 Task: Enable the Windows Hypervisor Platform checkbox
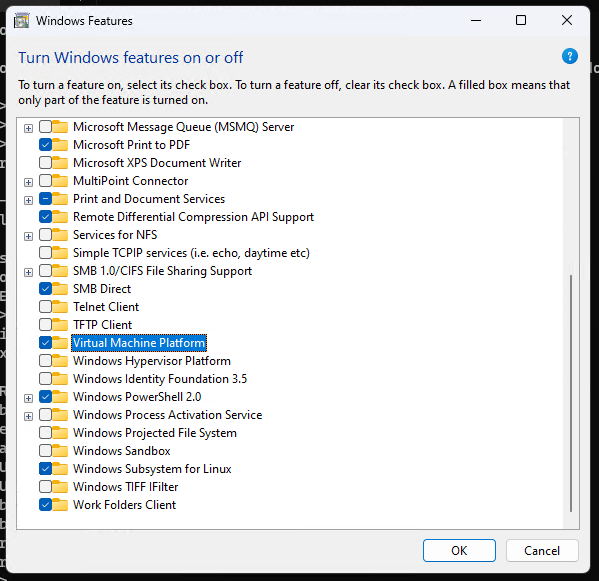point(45,361)
